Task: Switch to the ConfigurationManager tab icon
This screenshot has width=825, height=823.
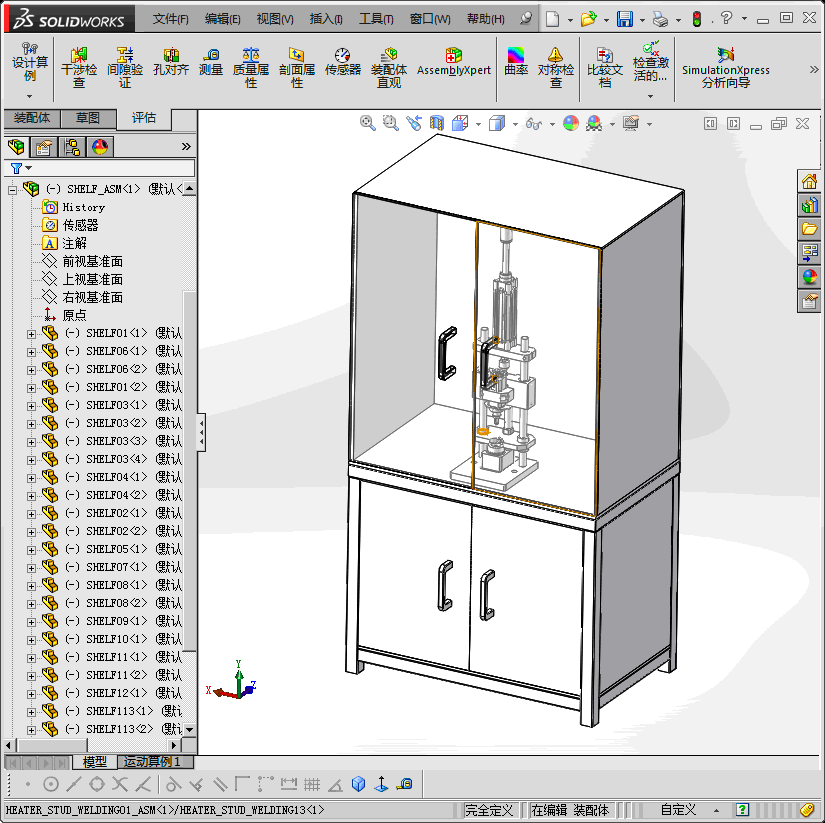Action: [x=72, y=147]
